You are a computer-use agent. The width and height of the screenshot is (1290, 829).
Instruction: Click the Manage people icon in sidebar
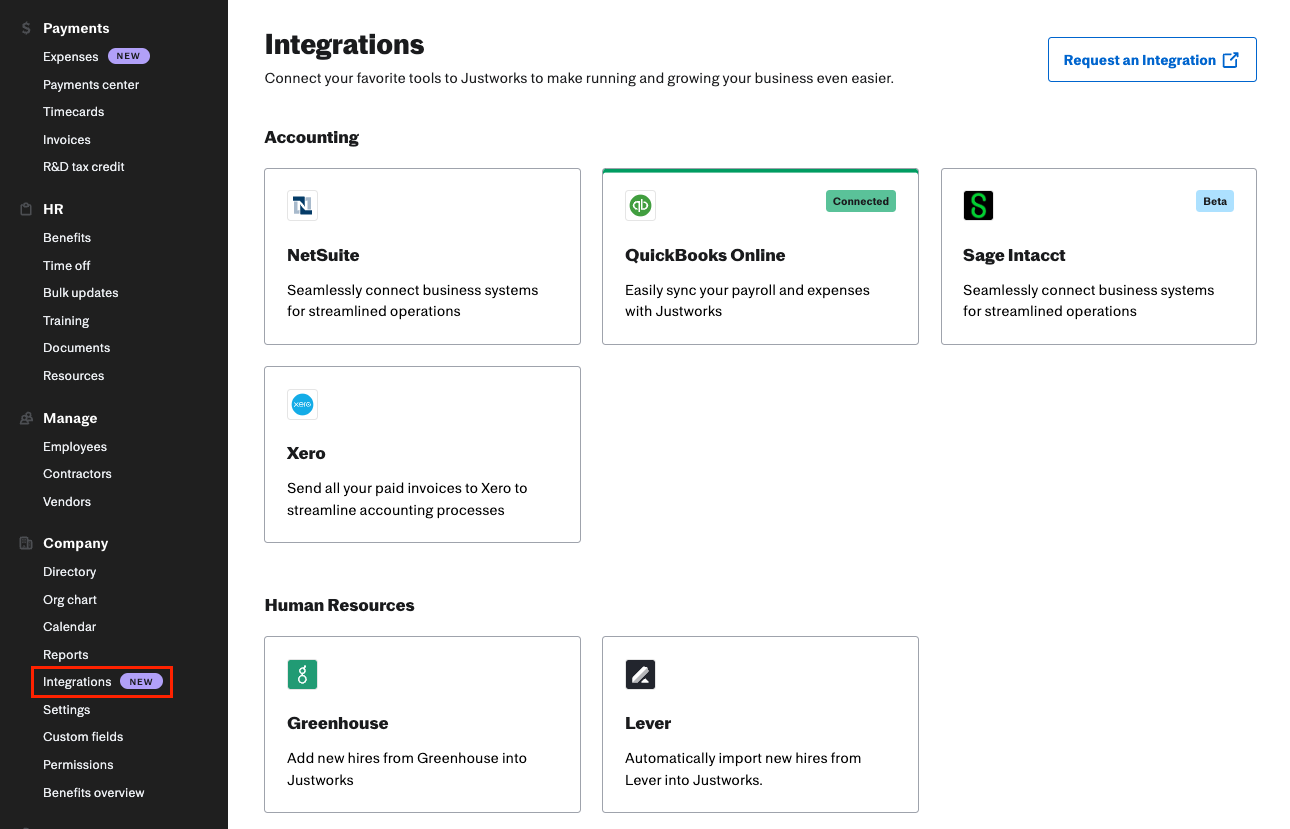pyautogui.click(x=26, y=418)
